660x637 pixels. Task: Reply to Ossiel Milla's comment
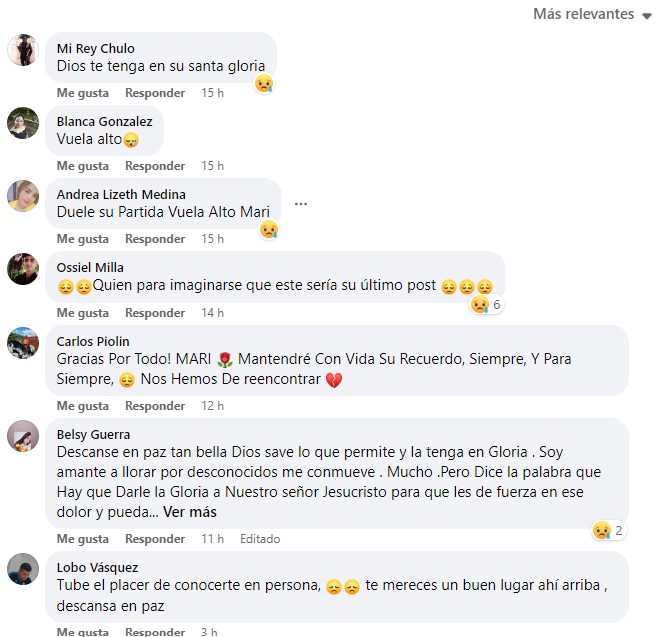pyautogui.click(x=155, y=313)
